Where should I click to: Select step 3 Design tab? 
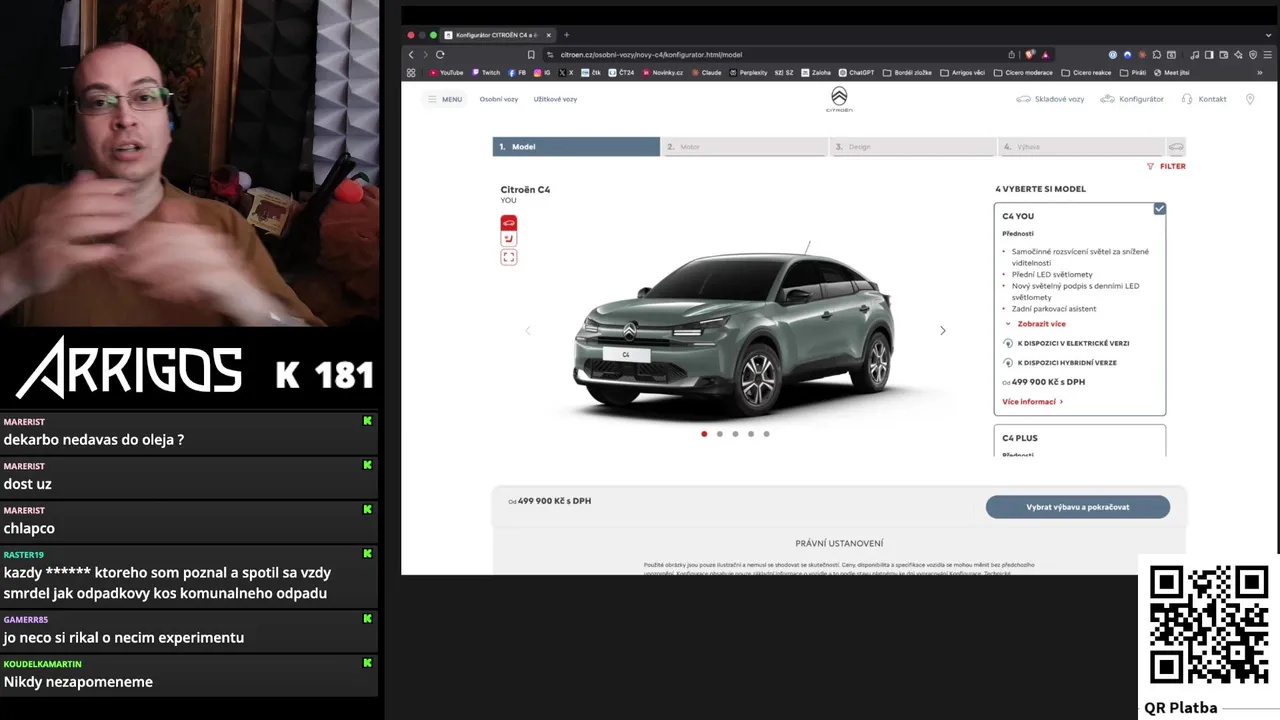tap(912, 147)
